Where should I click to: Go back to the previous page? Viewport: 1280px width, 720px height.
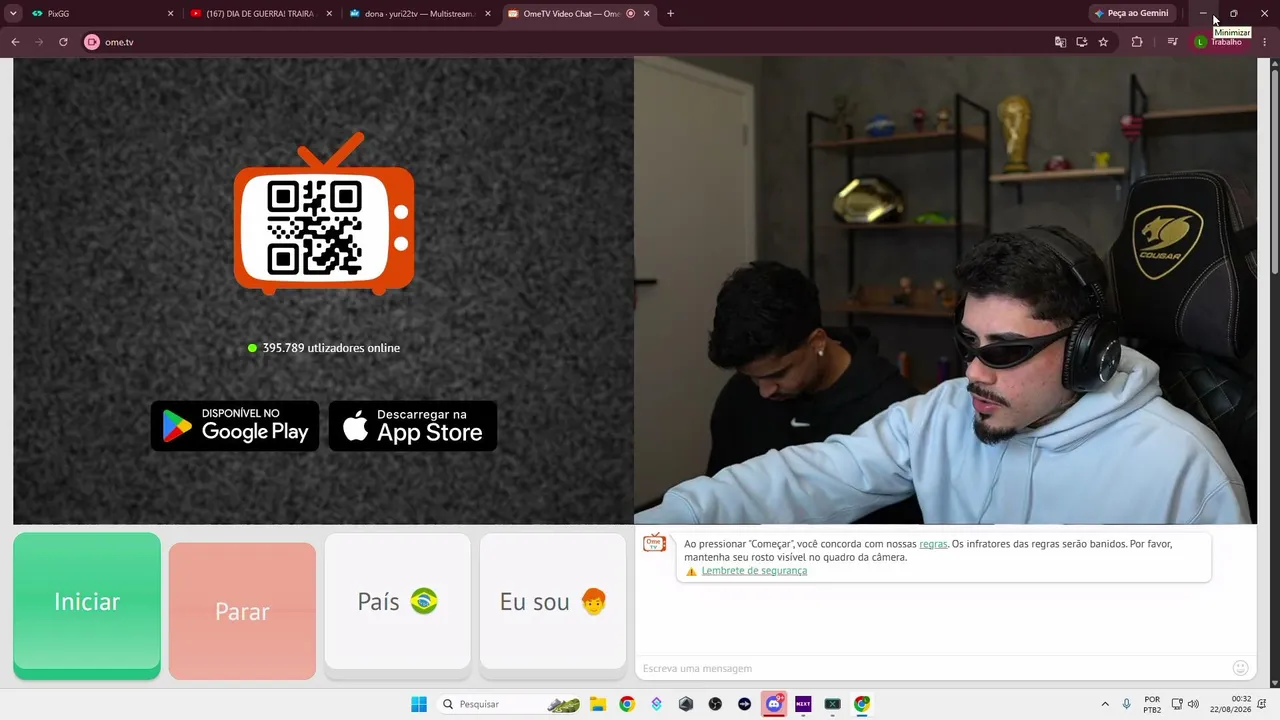click(x=15, y=42)
